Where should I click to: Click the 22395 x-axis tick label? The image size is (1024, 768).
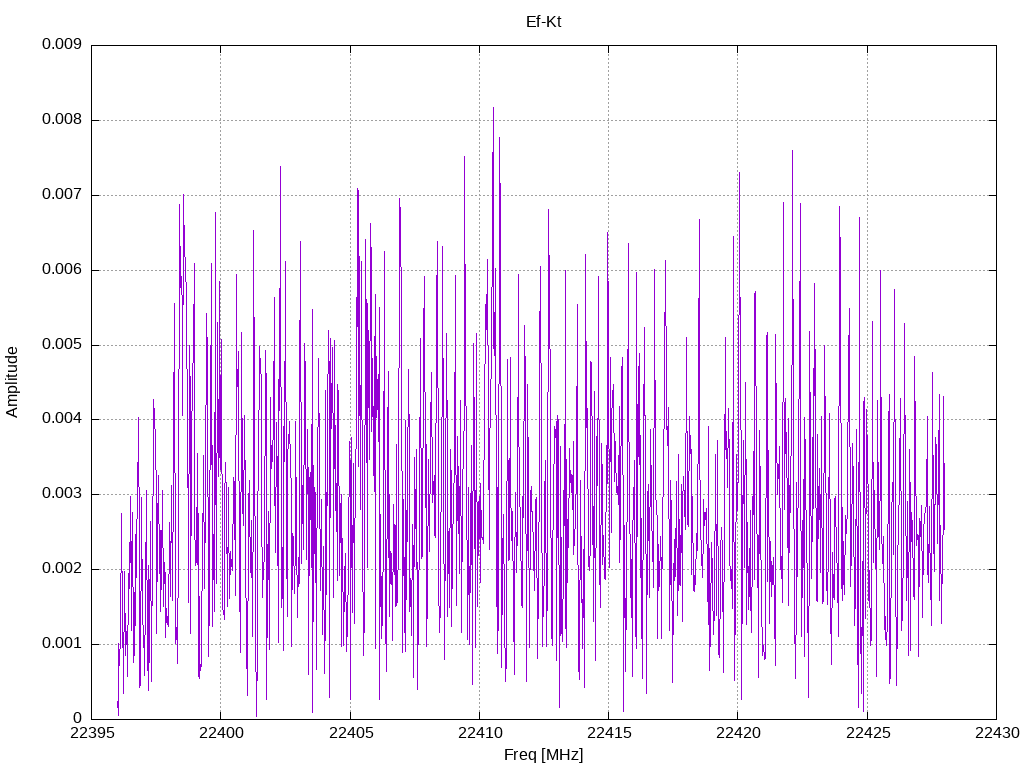91,733
